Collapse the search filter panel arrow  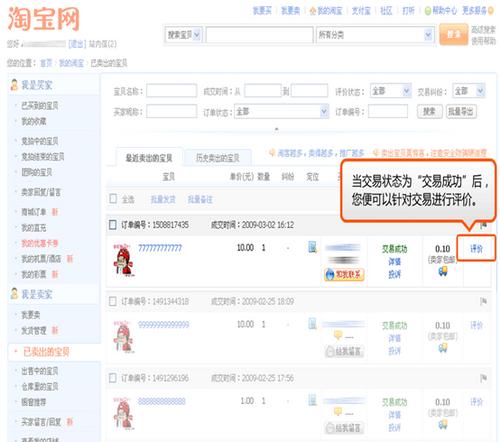click(x=276, y=129)
